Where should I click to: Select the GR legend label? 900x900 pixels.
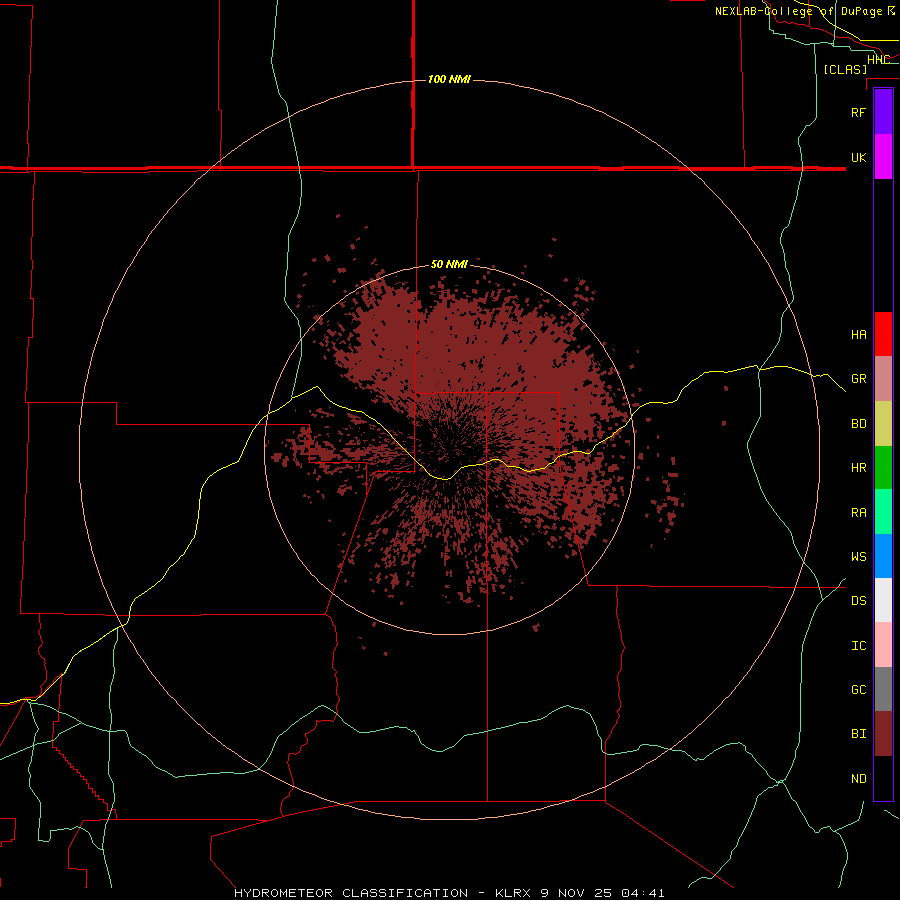858,379
